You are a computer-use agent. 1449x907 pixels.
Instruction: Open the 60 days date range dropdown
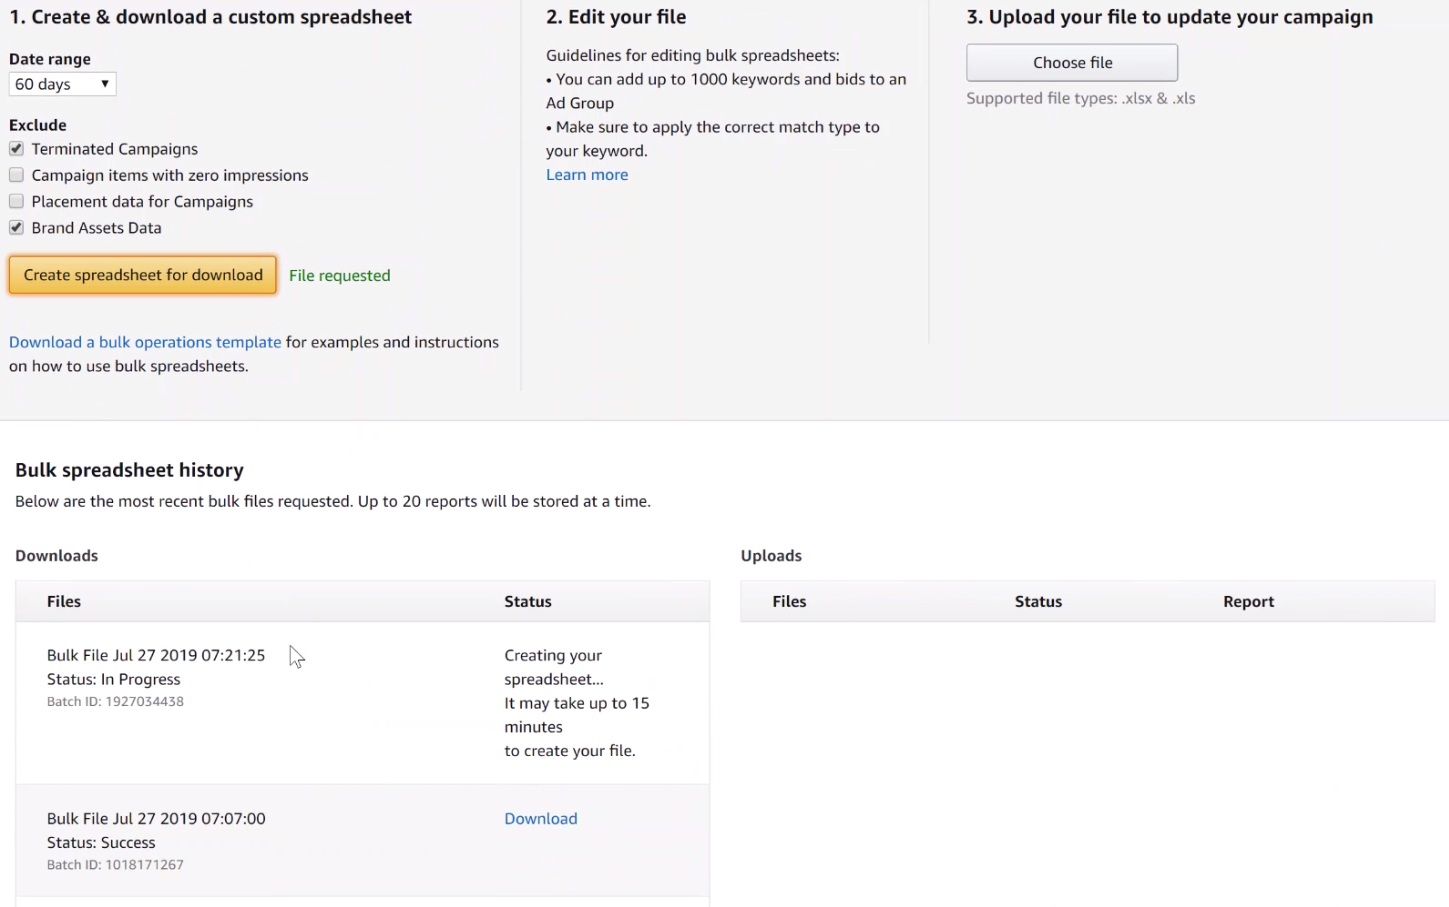pyautogui.click(x=62, y=84)
